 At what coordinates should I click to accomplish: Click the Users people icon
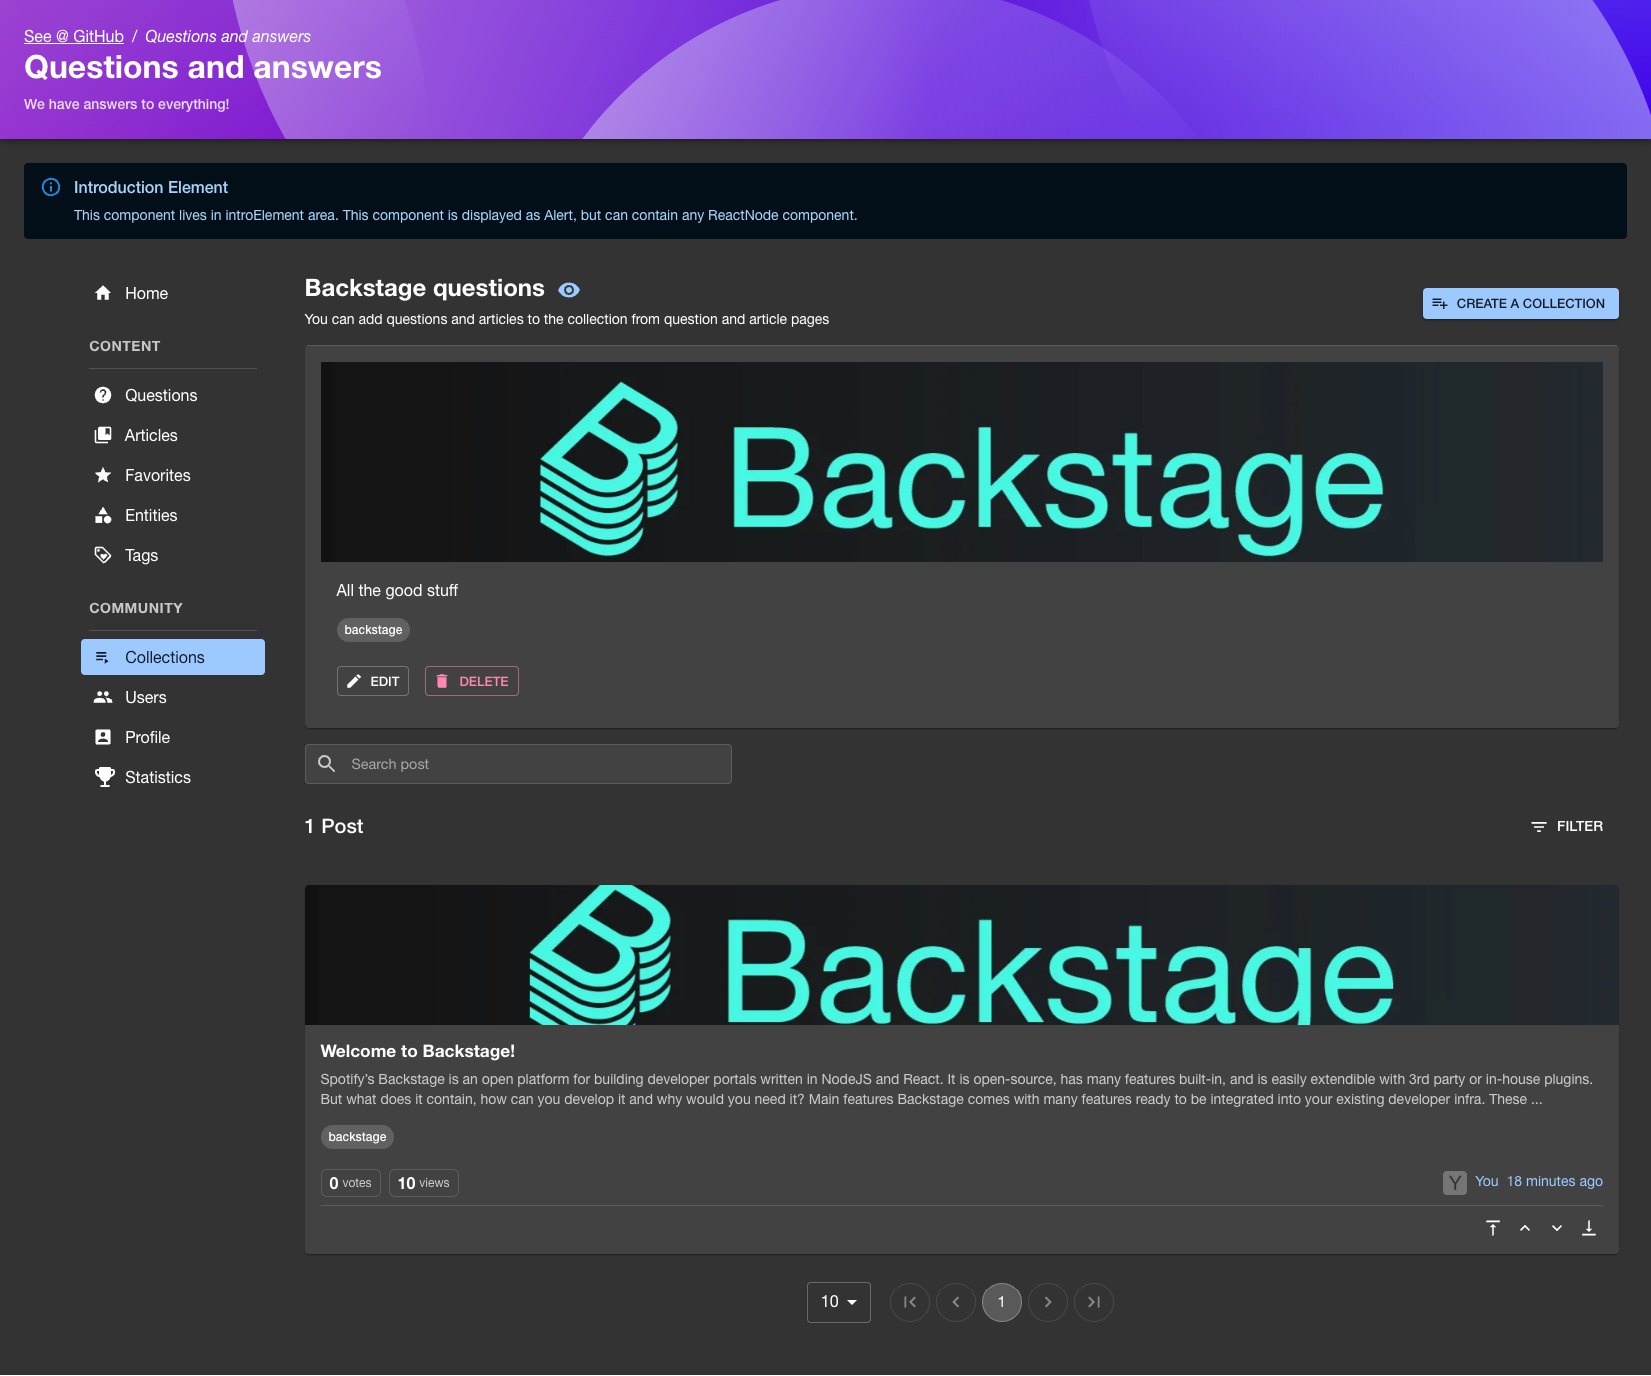103,697
